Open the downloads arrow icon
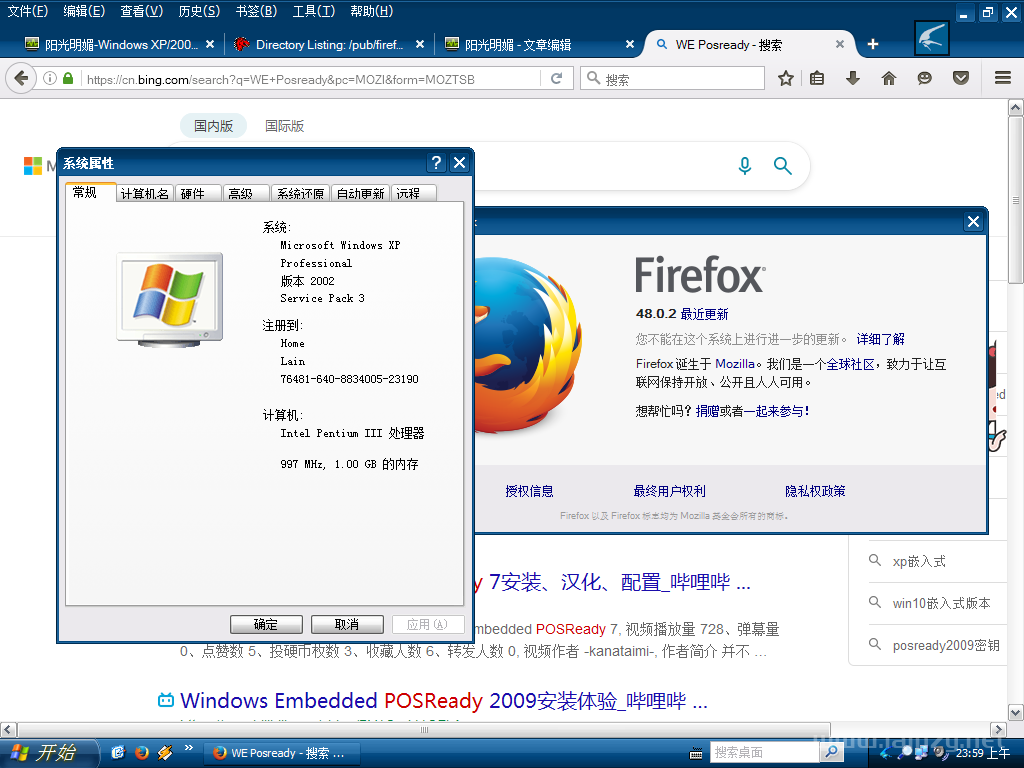Viewport: 1024px width, 768px height. 852,79
